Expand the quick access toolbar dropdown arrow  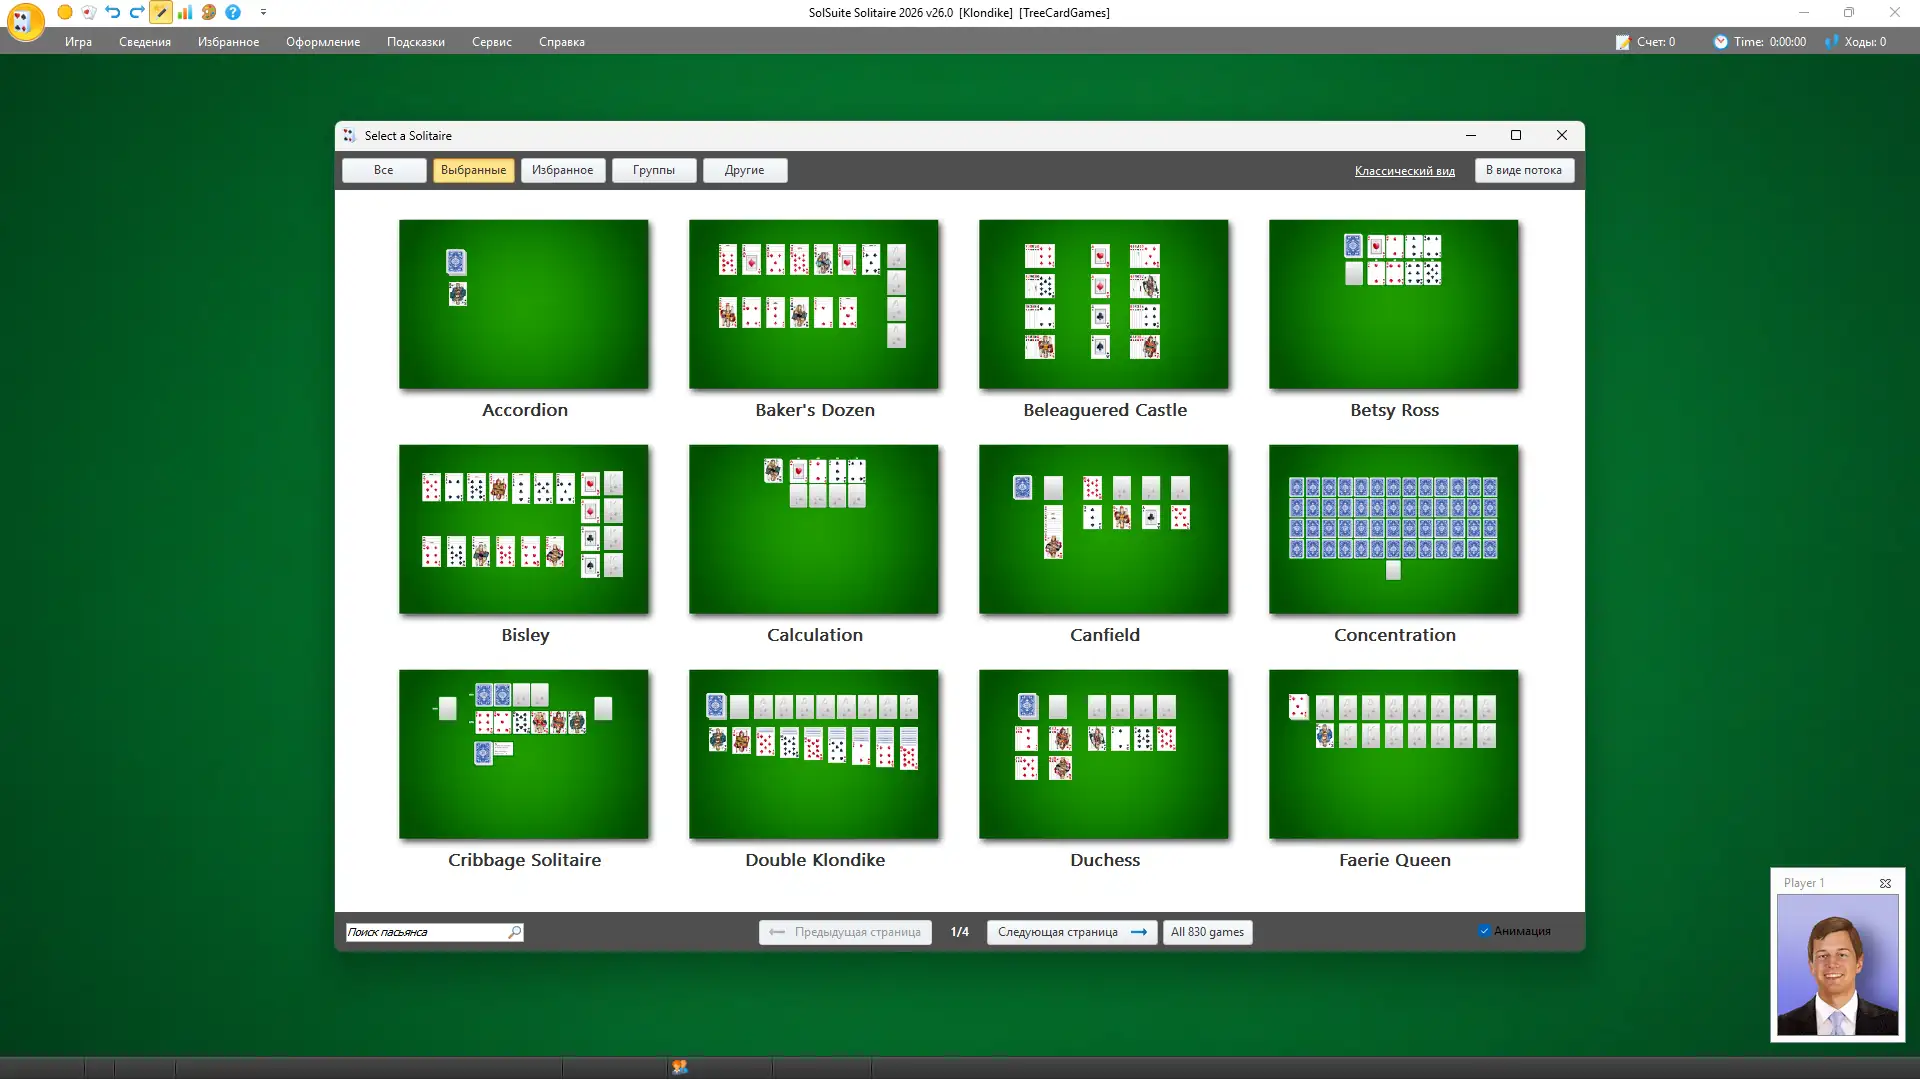(263, 13)
